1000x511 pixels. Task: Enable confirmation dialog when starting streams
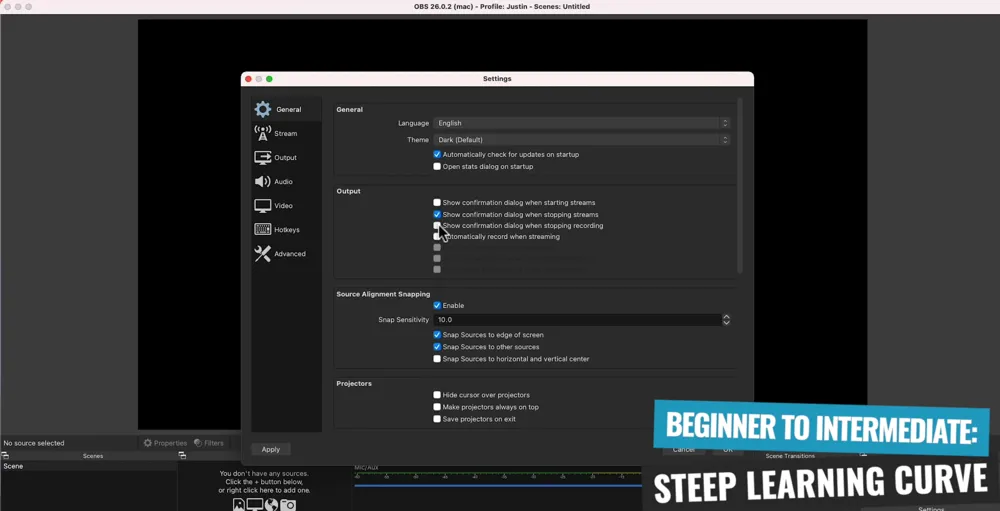437,203
